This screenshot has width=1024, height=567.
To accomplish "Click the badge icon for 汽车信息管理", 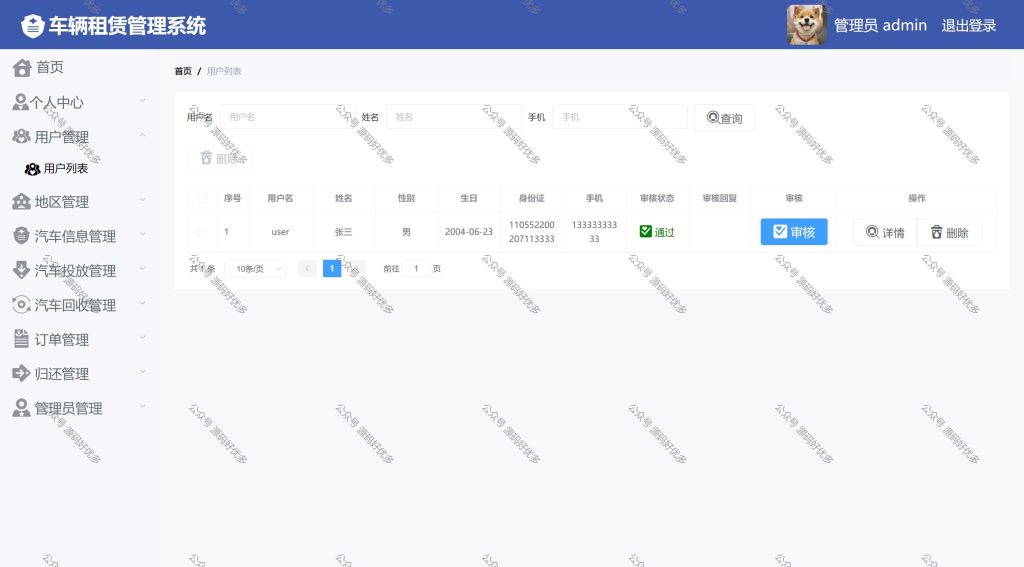I will pyautogui.click(x=22, y=236).
